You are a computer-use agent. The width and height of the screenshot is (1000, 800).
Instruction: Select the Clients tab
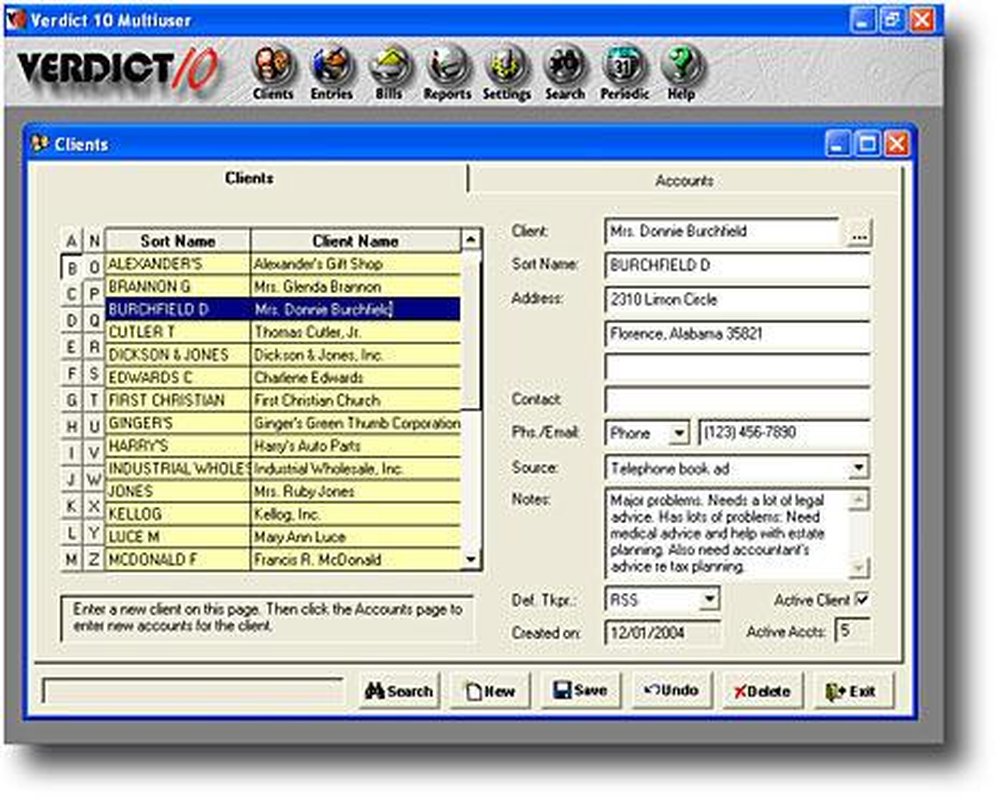click(249, 178)
